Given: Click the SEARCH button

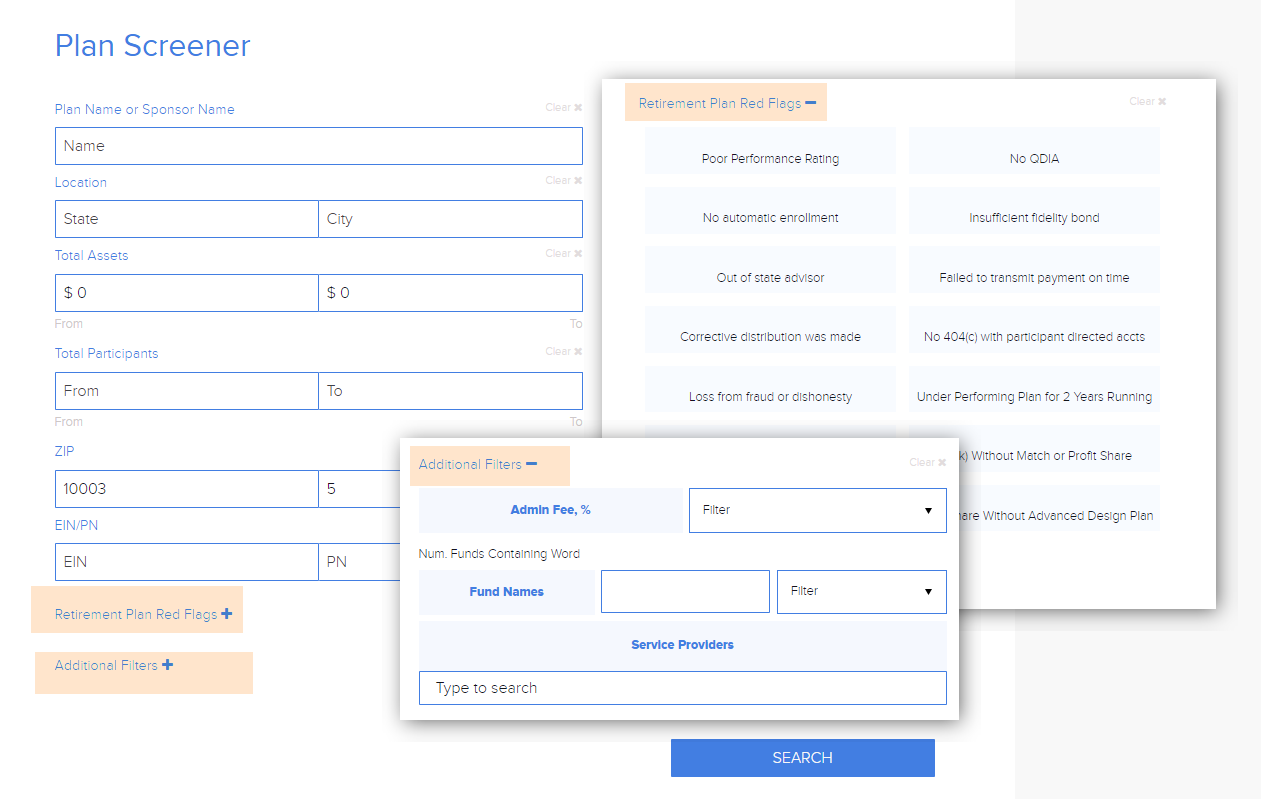Looking at the screenshot, I should (x=802, y=758).
